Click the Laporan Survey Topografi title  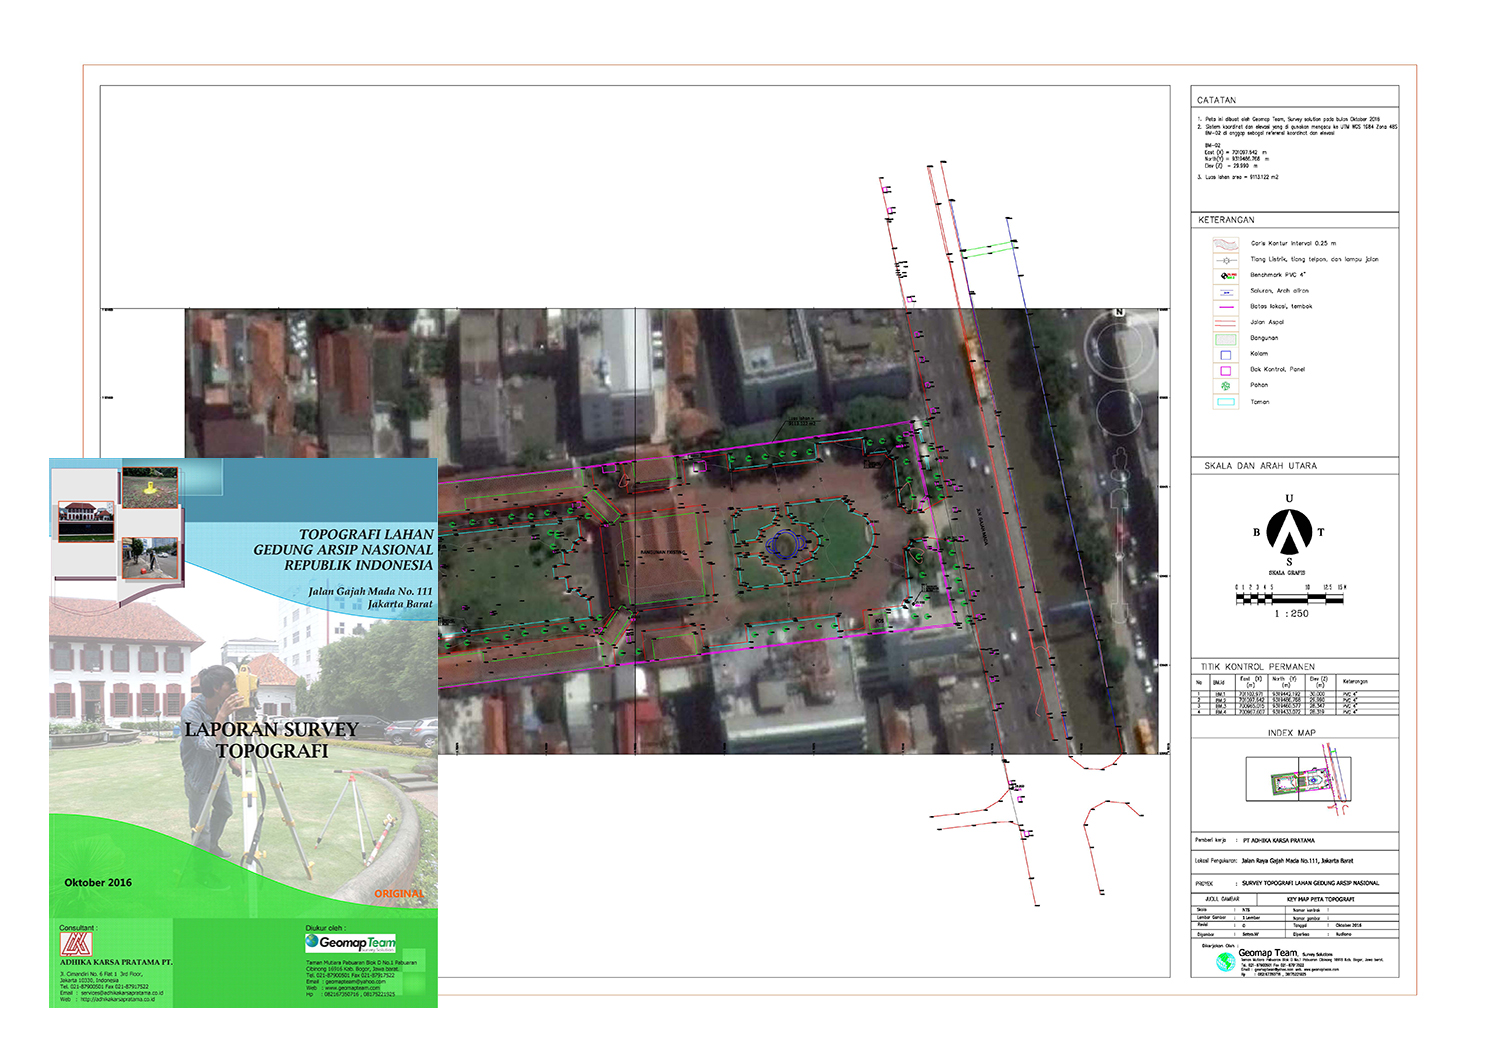pyautogui.click(x=271, y=740)
